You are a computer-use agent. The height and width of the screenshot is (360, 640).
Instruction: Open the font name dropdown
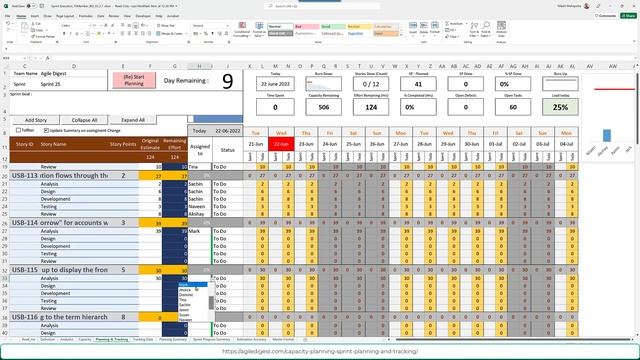[91, 26]
